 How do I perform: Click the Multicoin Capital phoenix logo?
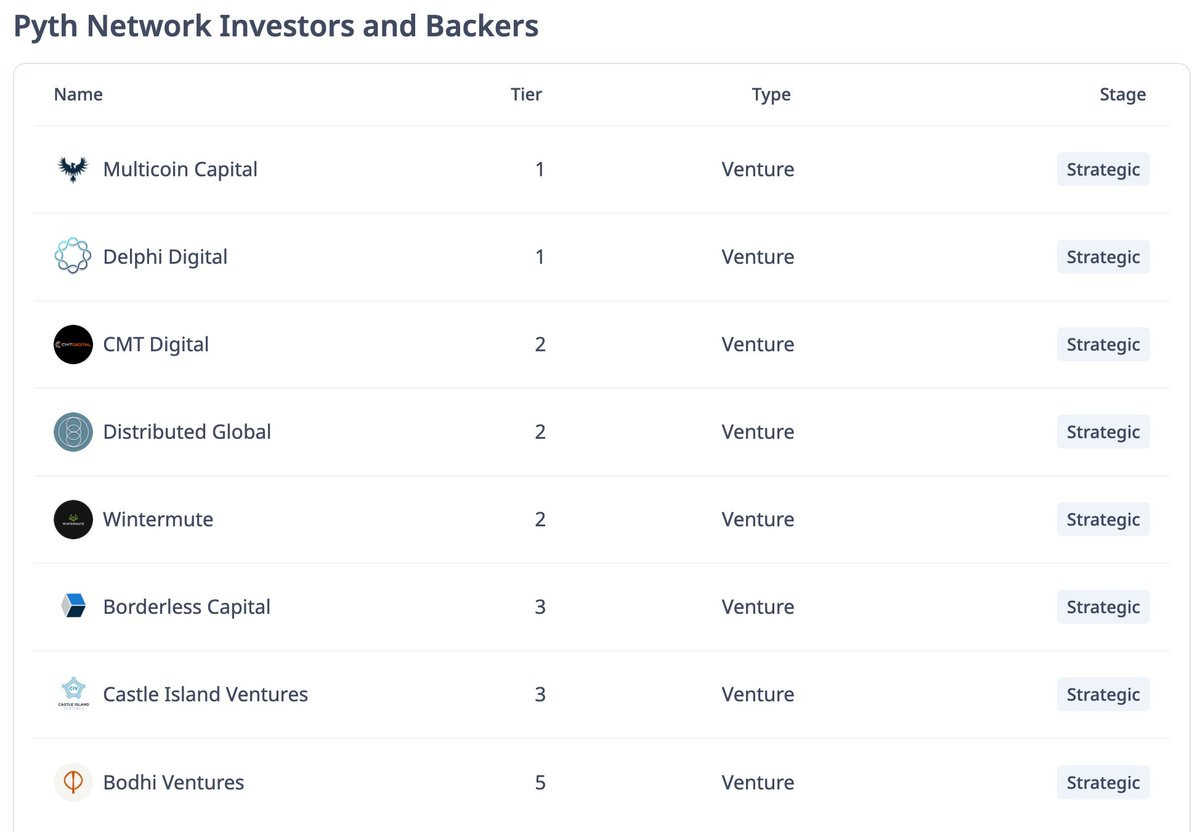(72, 169)
